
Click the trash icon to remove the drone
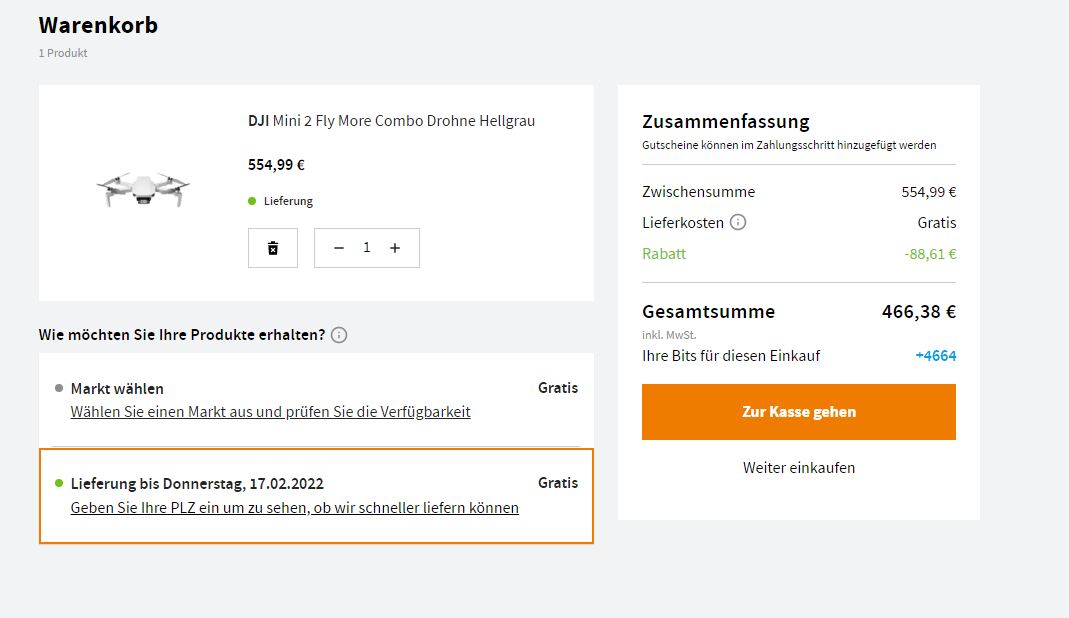273,248
